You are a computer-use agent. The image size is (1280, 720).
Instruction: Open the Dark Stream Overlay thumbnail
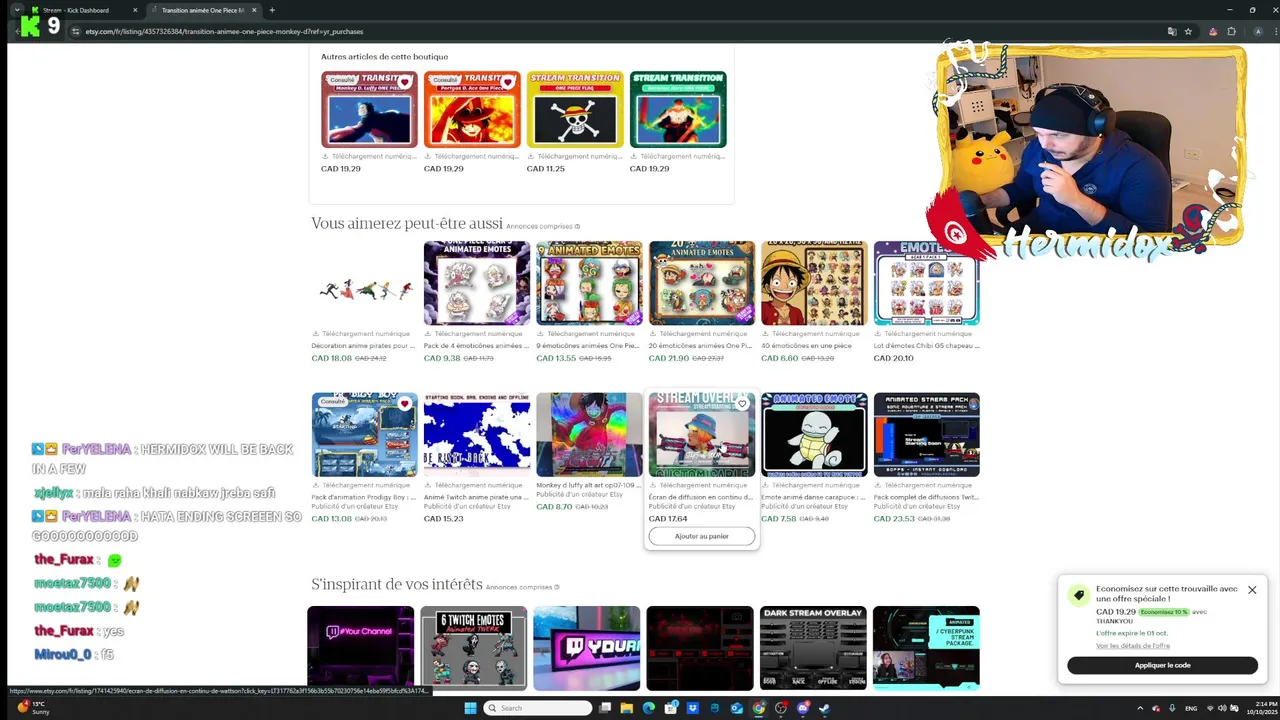coord(812,648)
